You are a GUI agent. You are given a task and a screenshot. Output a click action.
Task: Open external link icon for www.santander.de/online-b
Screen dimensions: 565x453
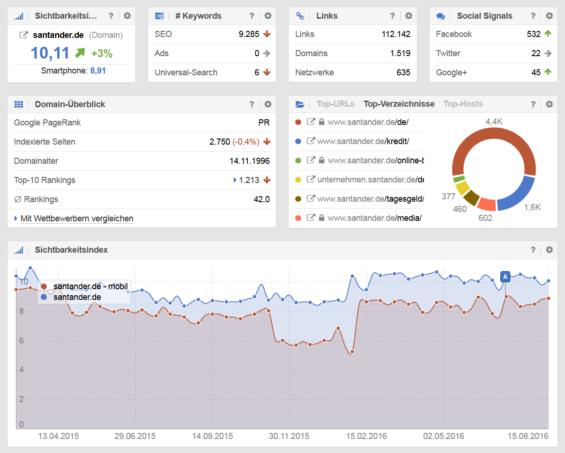pos(311,160)
